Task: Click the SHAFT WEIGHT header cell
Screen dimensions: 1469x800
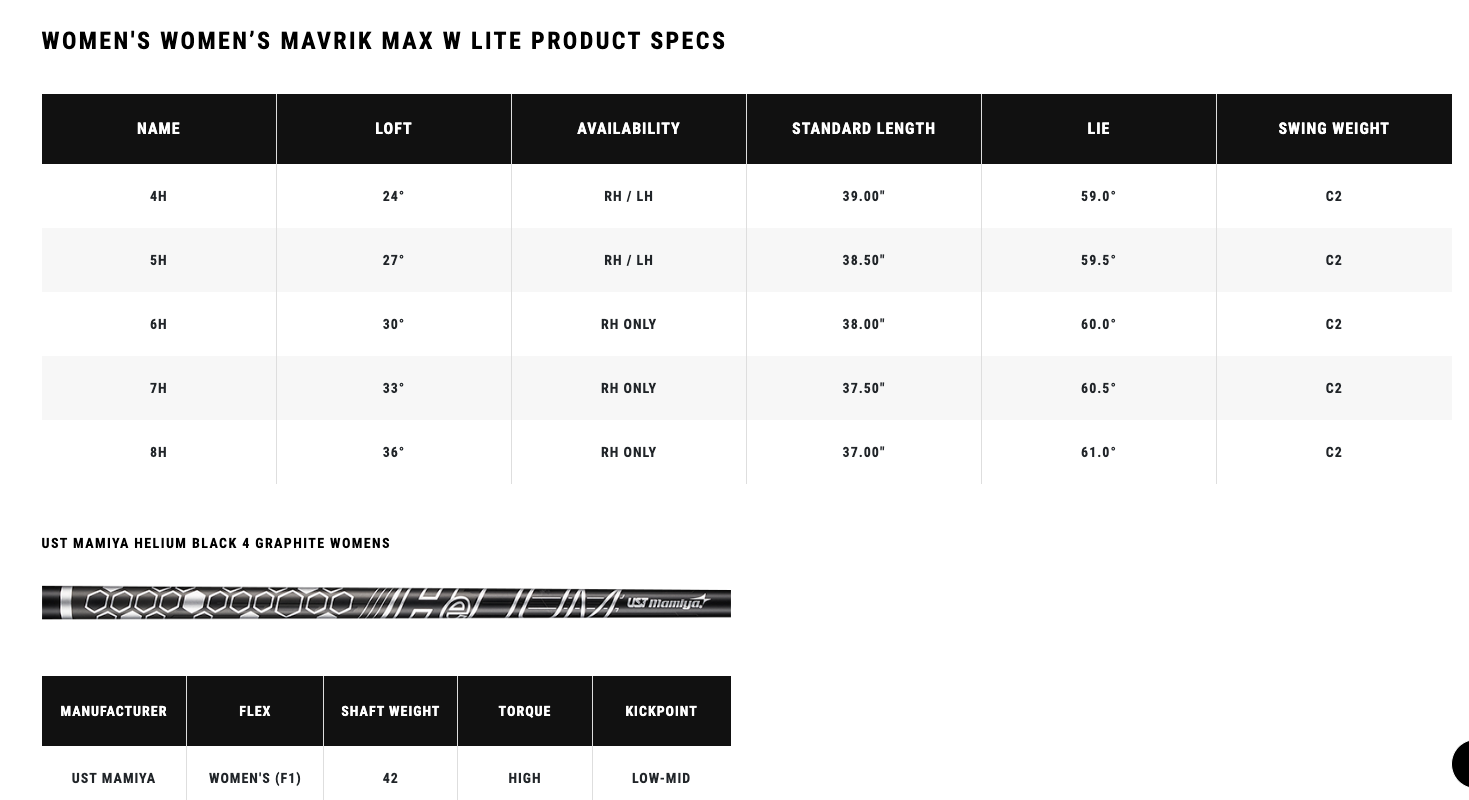Action: click(391, 711)
